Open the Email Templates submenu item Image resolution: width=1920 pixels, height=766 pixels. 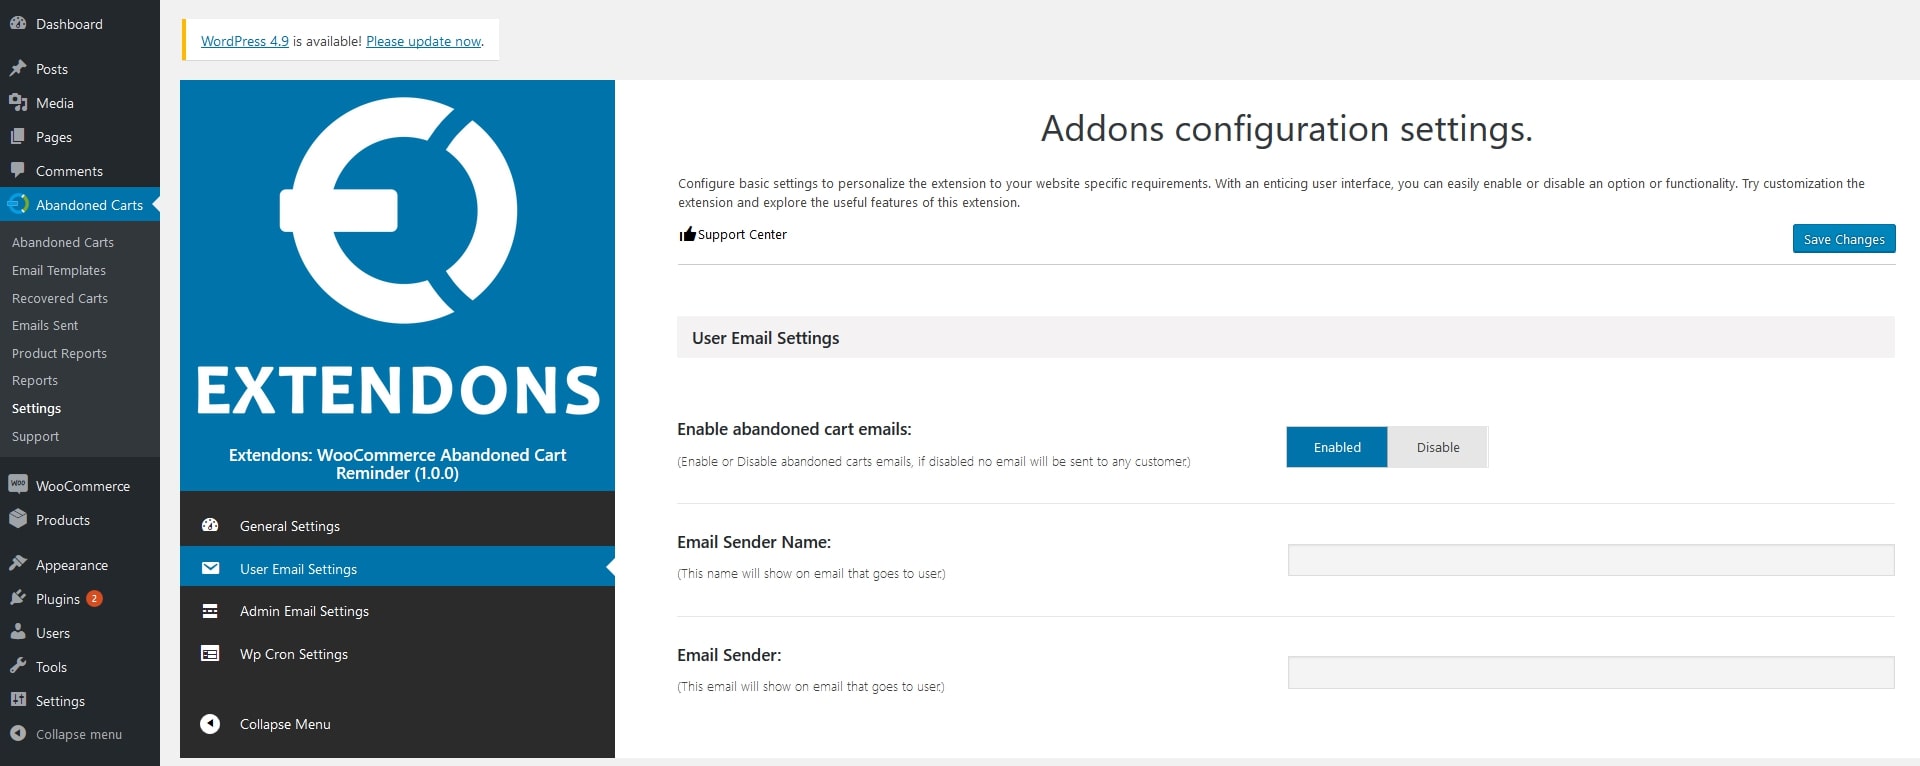(x=59, y=270)
